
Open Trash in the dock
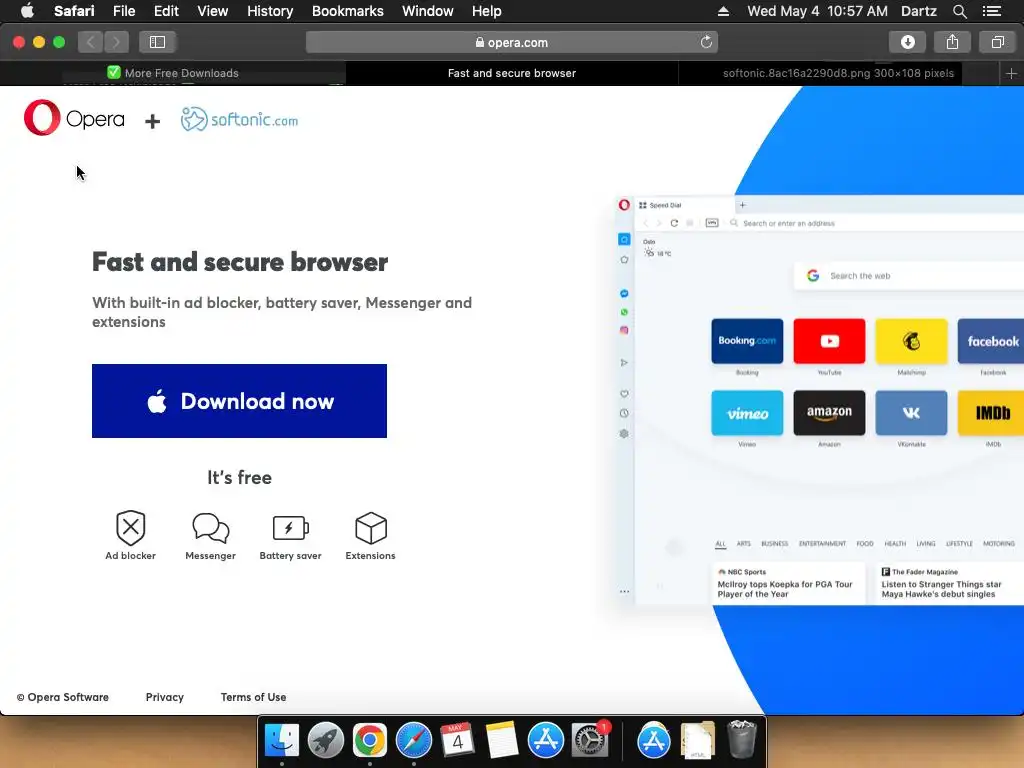741,740
